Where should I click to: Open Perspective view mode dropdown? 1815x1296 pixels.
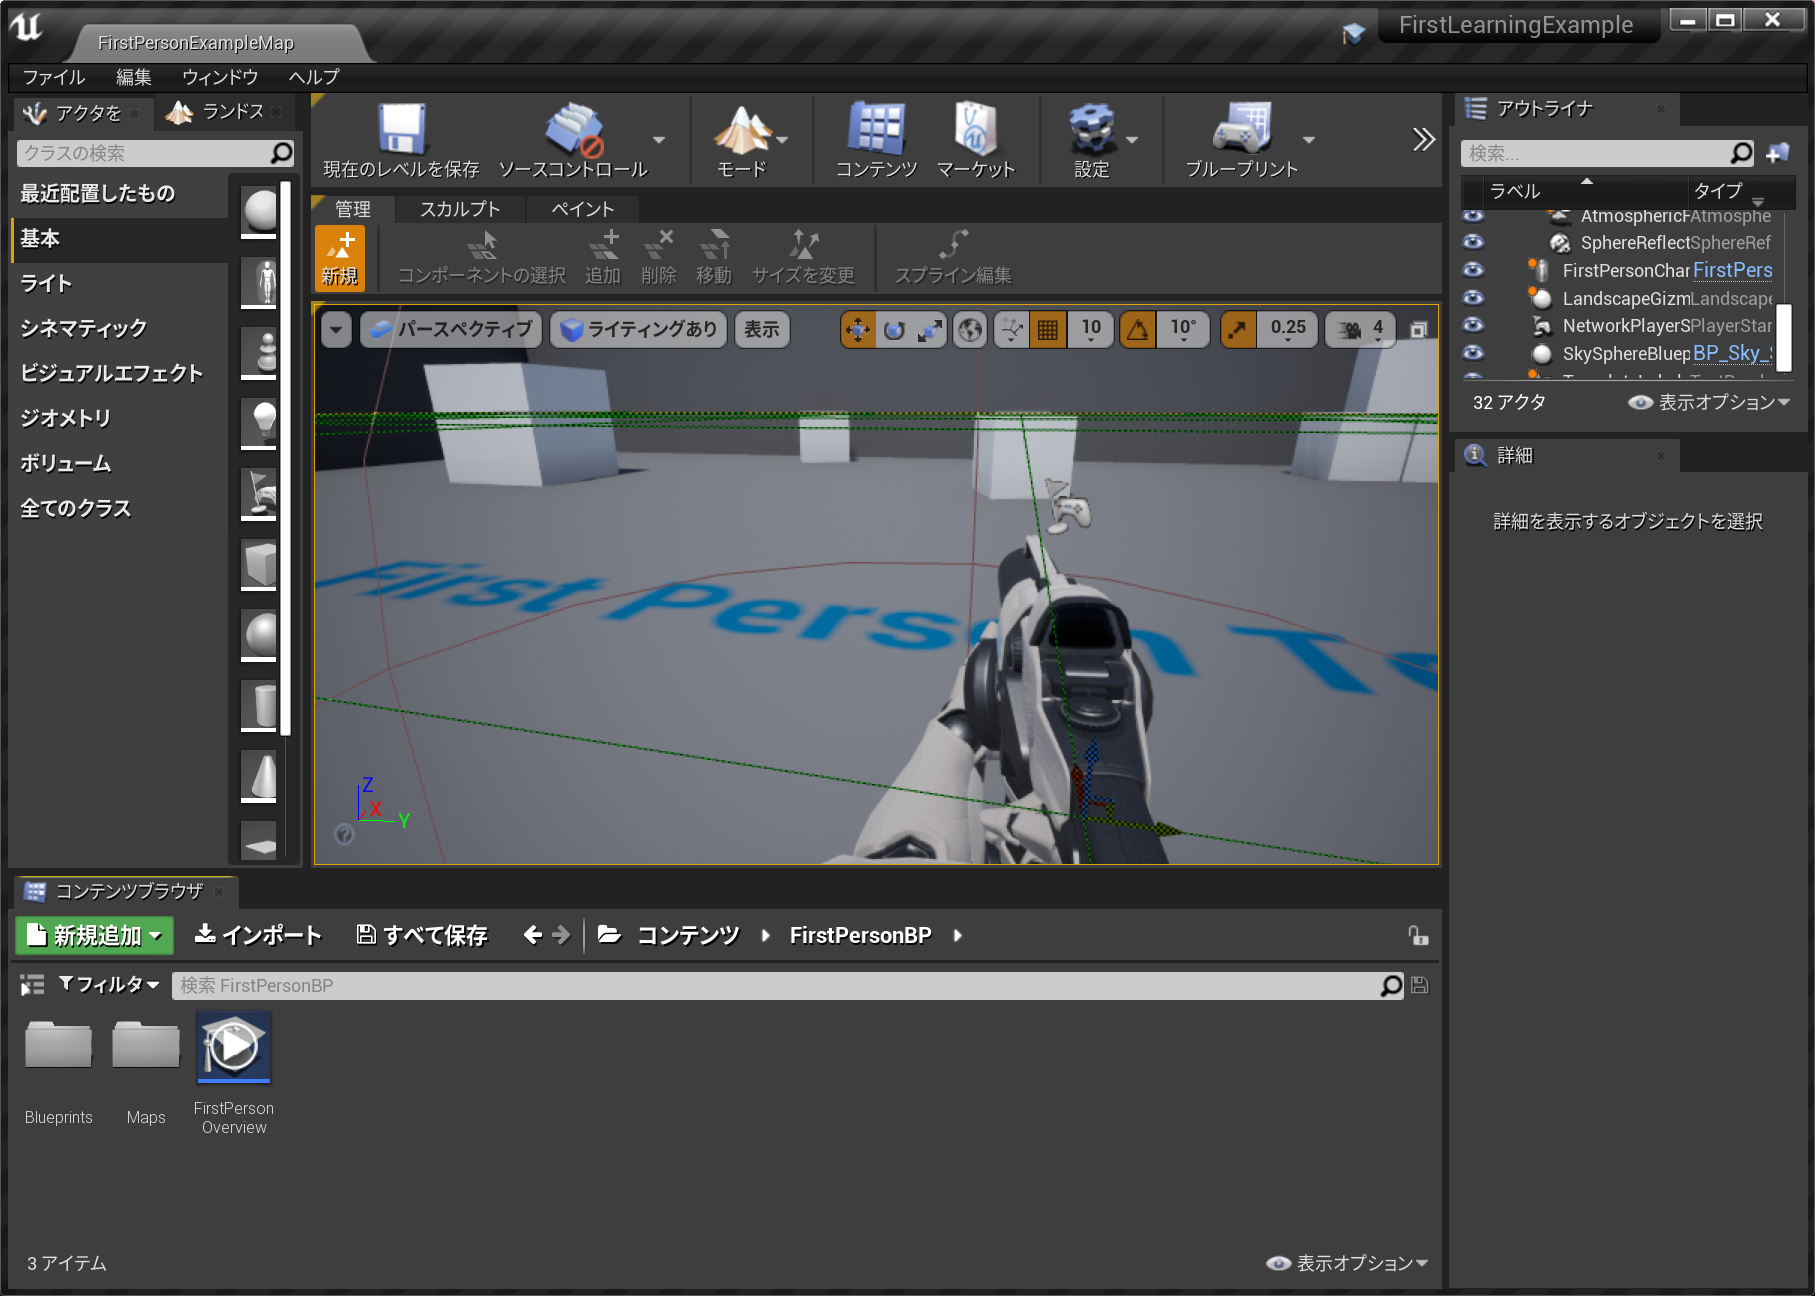point(451,329)
